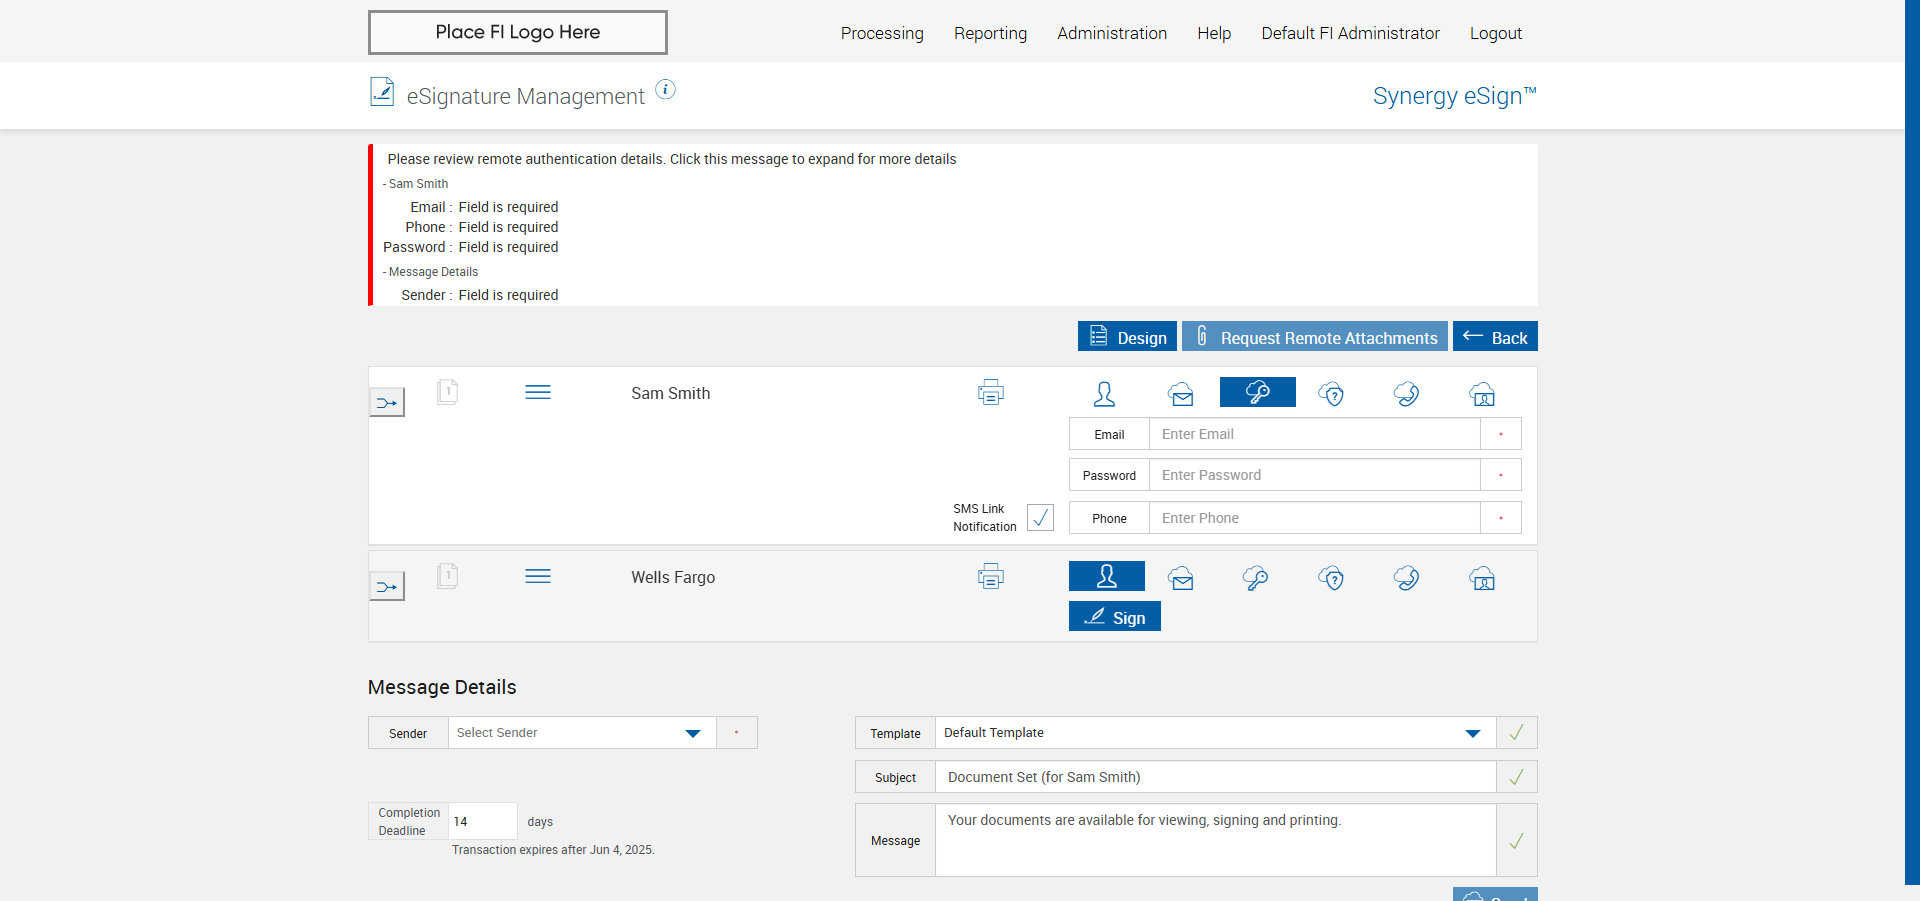1920x901 pixels.
Task: Open hamburger menu in Wells Fargo row
Action: click(x=538, y=577)
